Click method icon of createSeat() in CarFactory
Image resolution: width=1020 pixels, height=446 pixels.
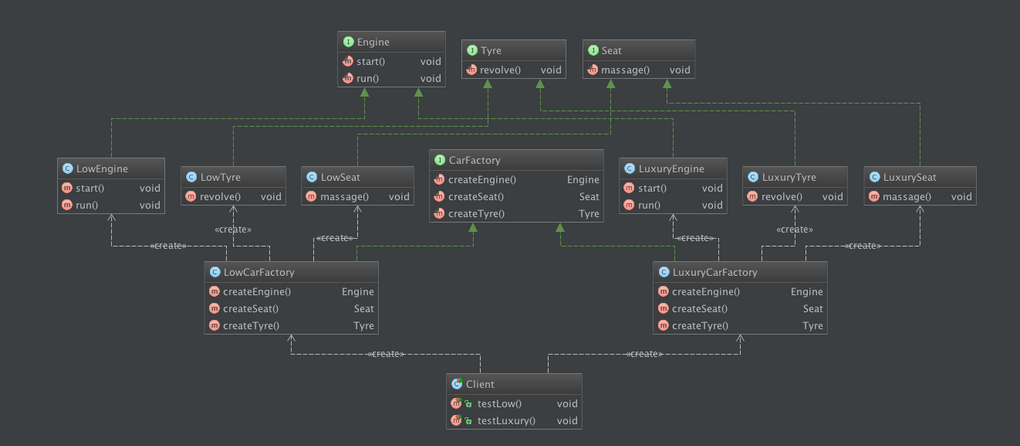pyautogui.click(x=439, y=197)
